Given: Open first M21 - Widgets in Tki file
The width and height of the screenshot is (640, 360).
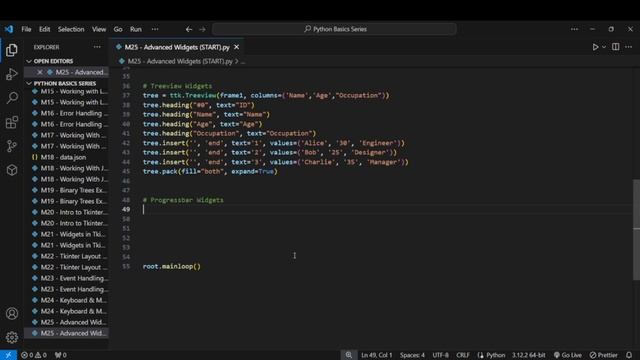Looking at the screenshot, I should point(67,234).
